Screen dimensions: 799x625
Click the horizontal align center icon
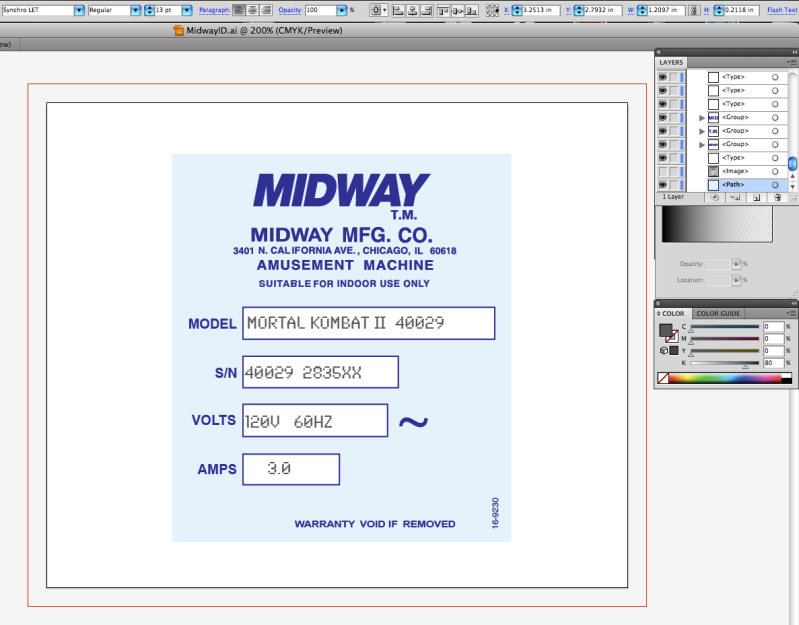(412, 10)
